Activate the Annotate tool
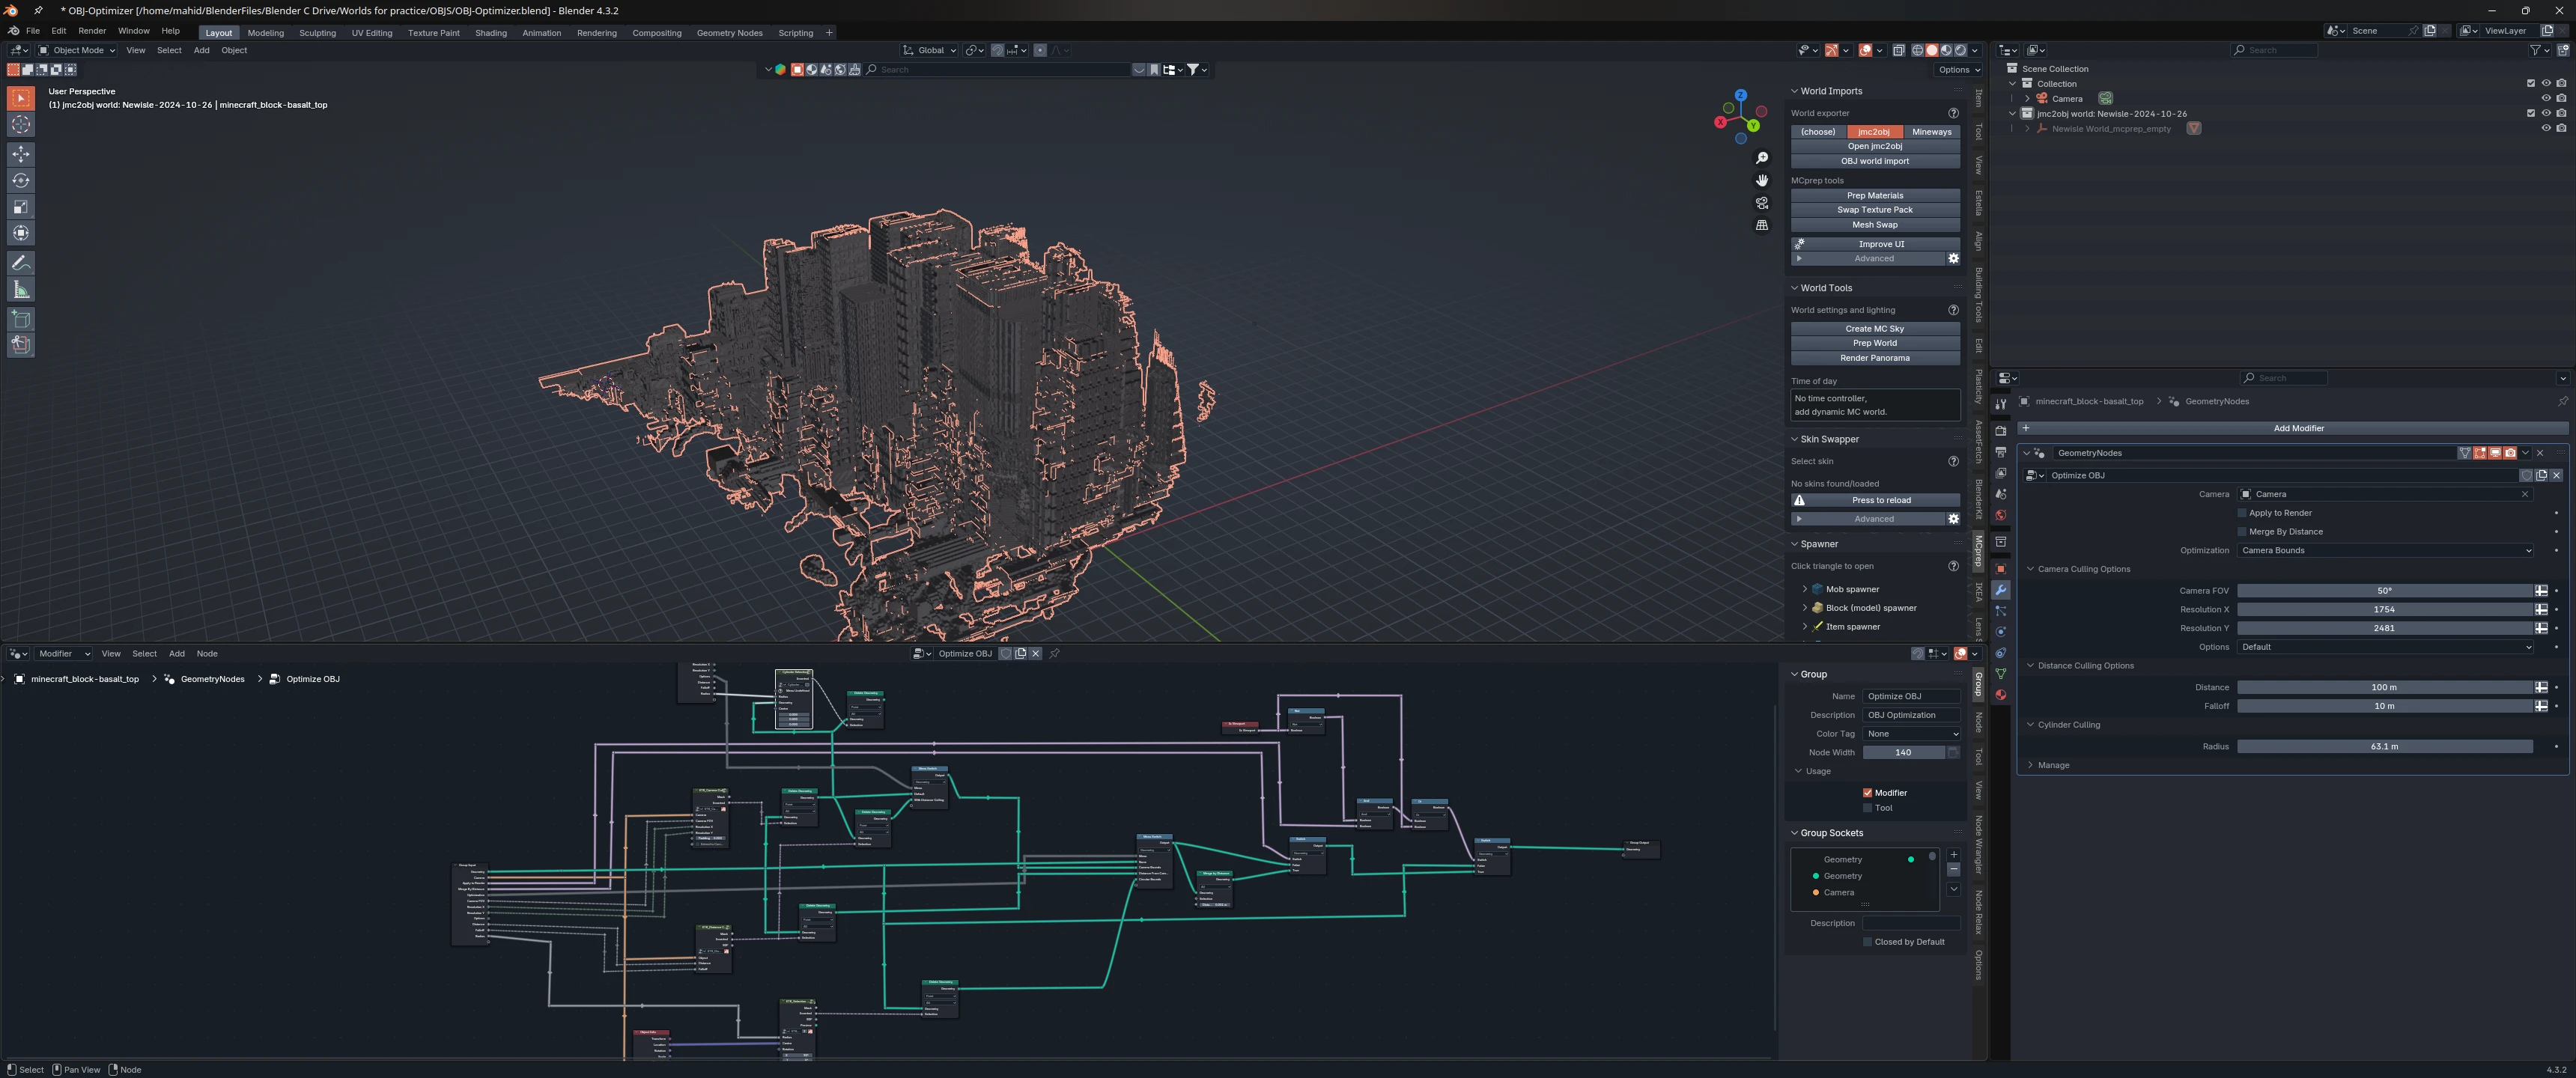 (20, 262)
